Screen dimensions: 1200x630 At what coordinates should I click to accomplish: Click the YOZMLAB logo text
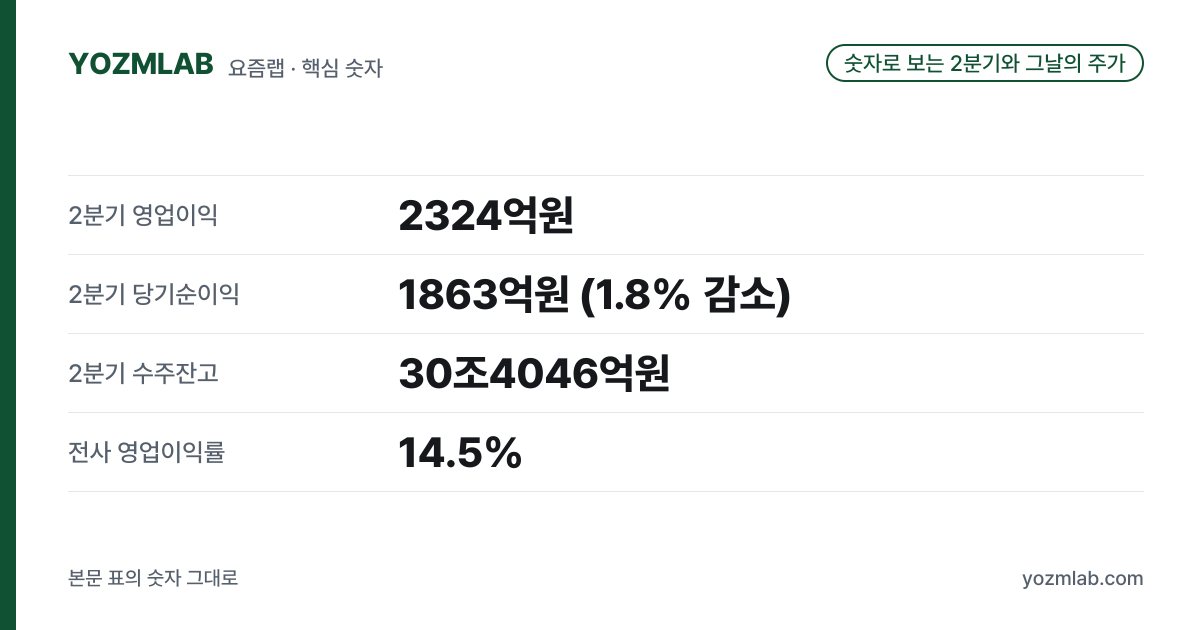141,64
